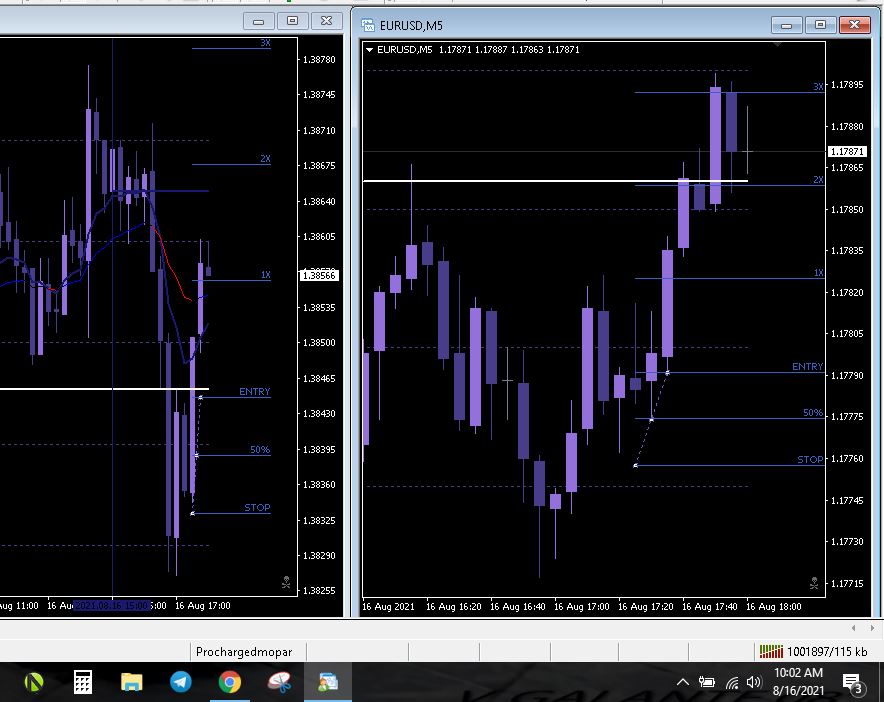Expand the EURUSD,M5 triangle at chart top-left
This screenshot has height=702, width=884.
369,49
